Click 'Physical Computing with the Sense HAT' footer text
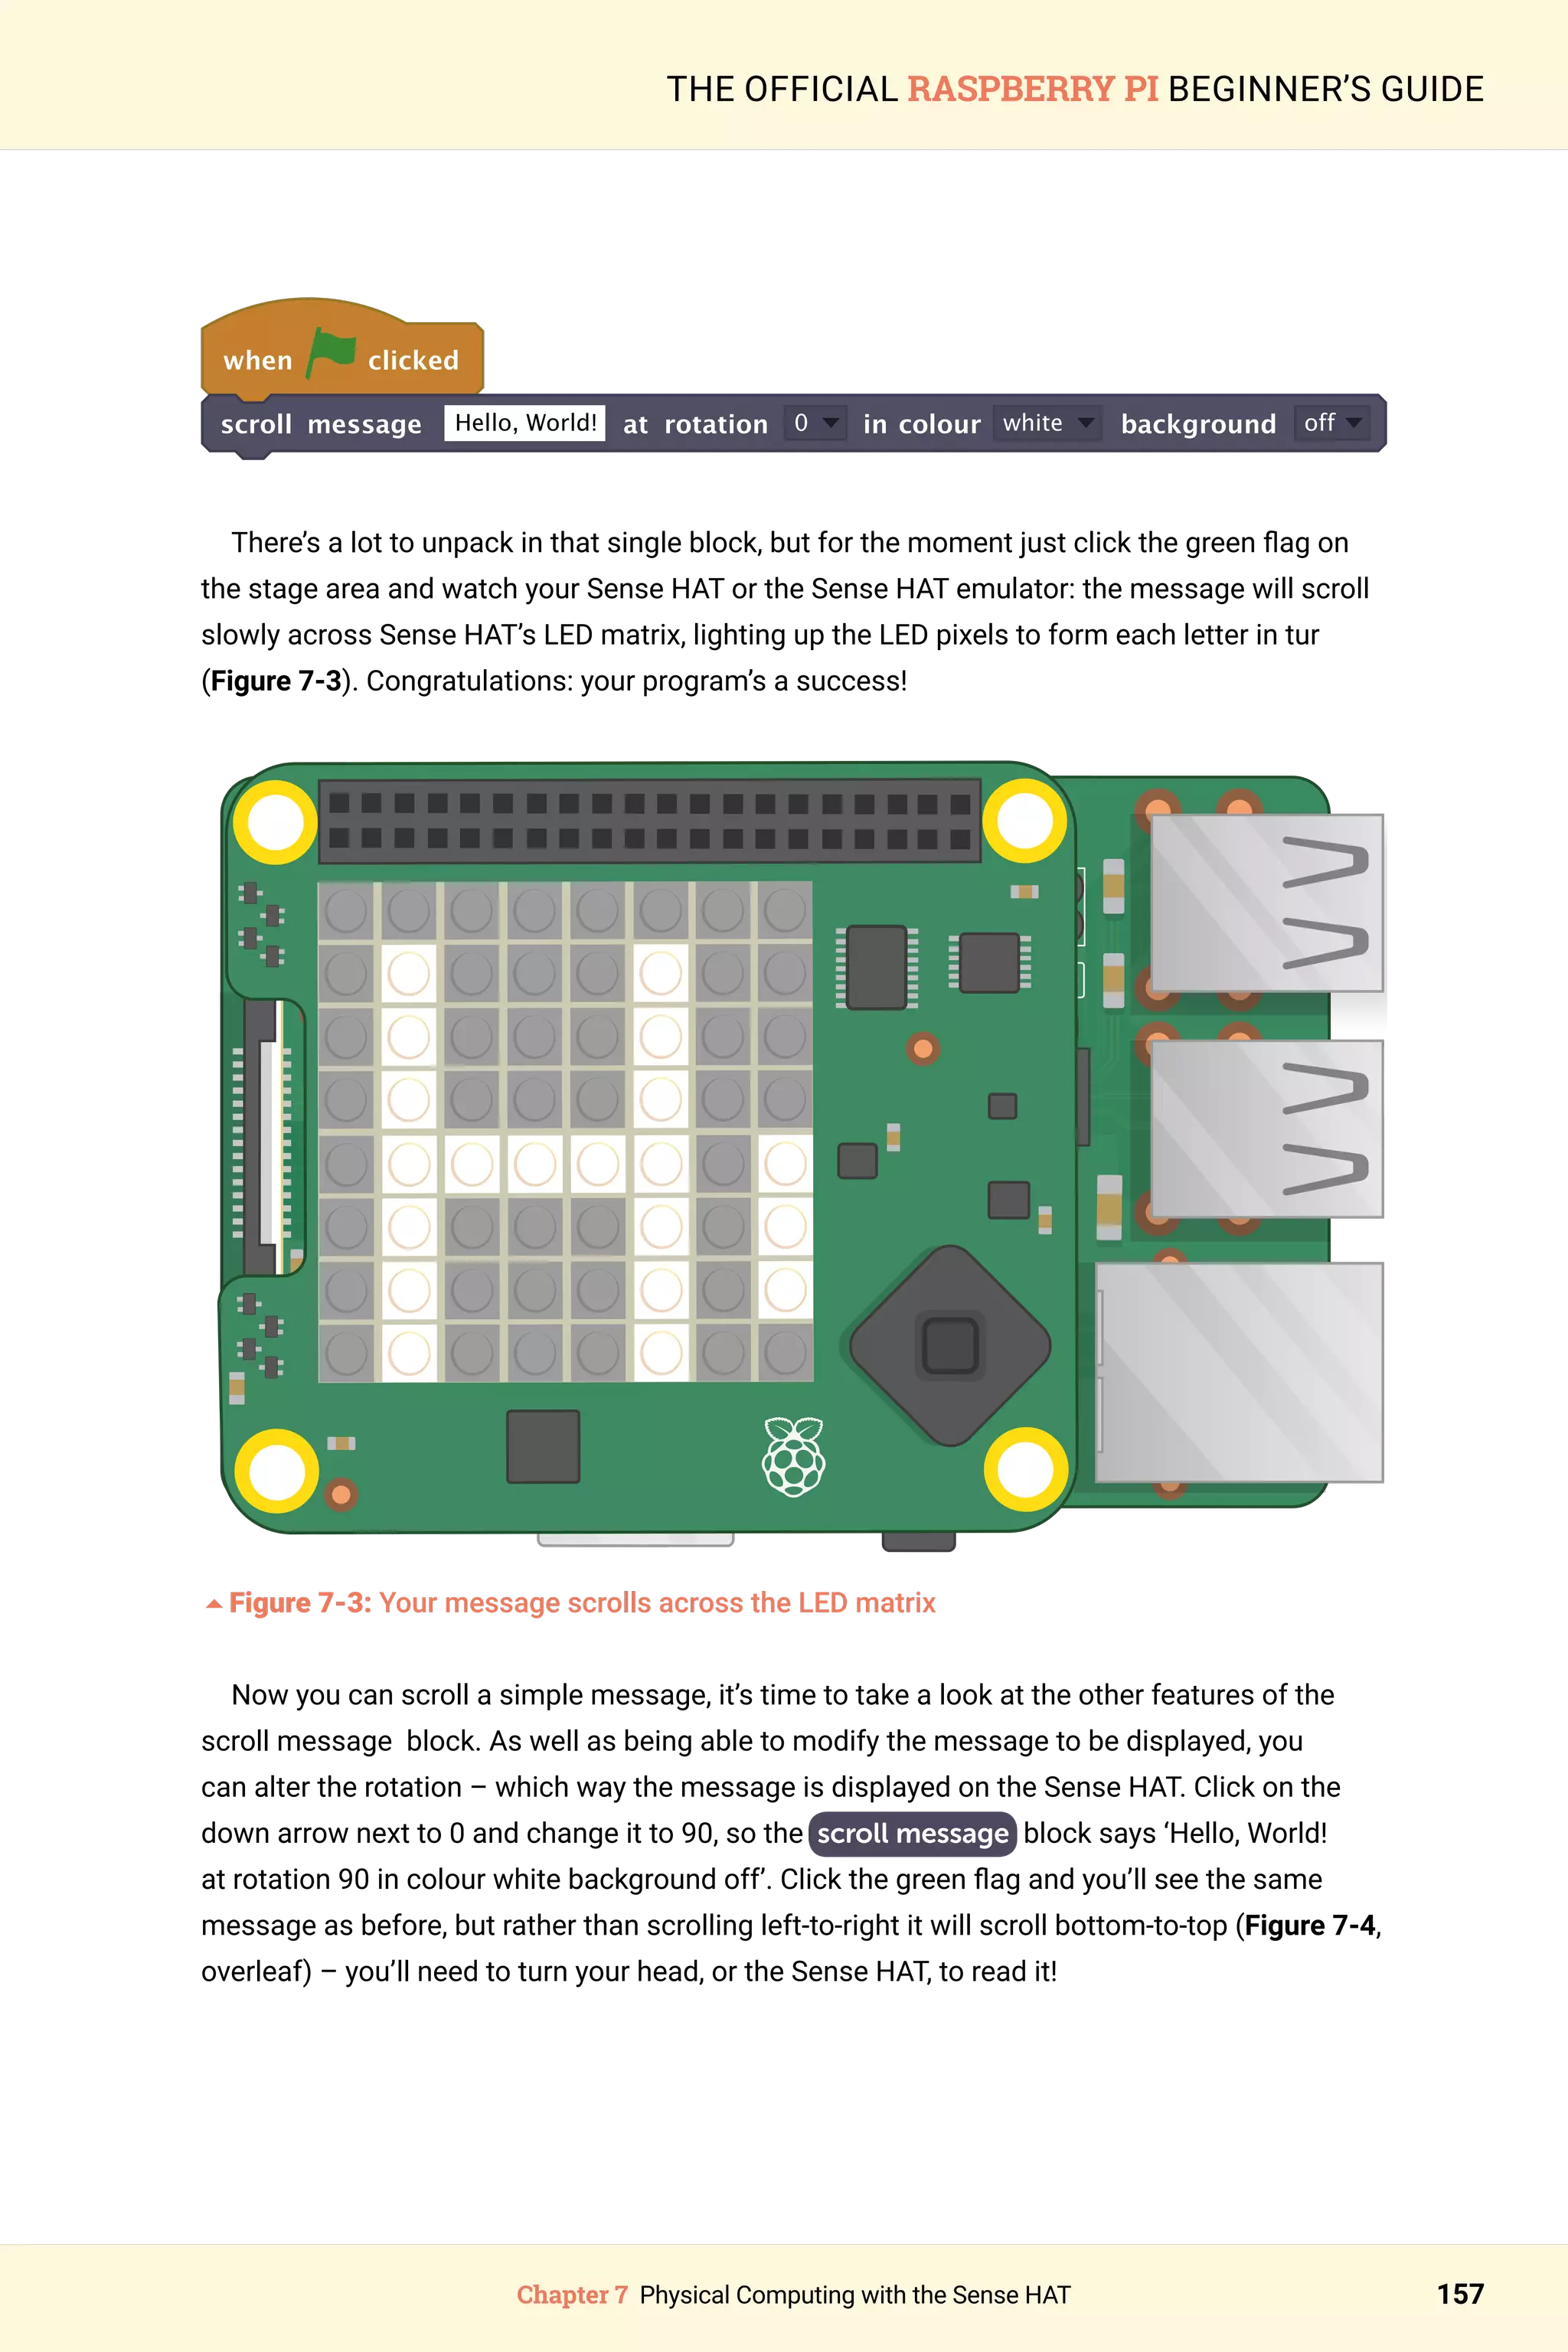The image size is (1568, 2352). pyautogui.click(x=855, y=2295)
